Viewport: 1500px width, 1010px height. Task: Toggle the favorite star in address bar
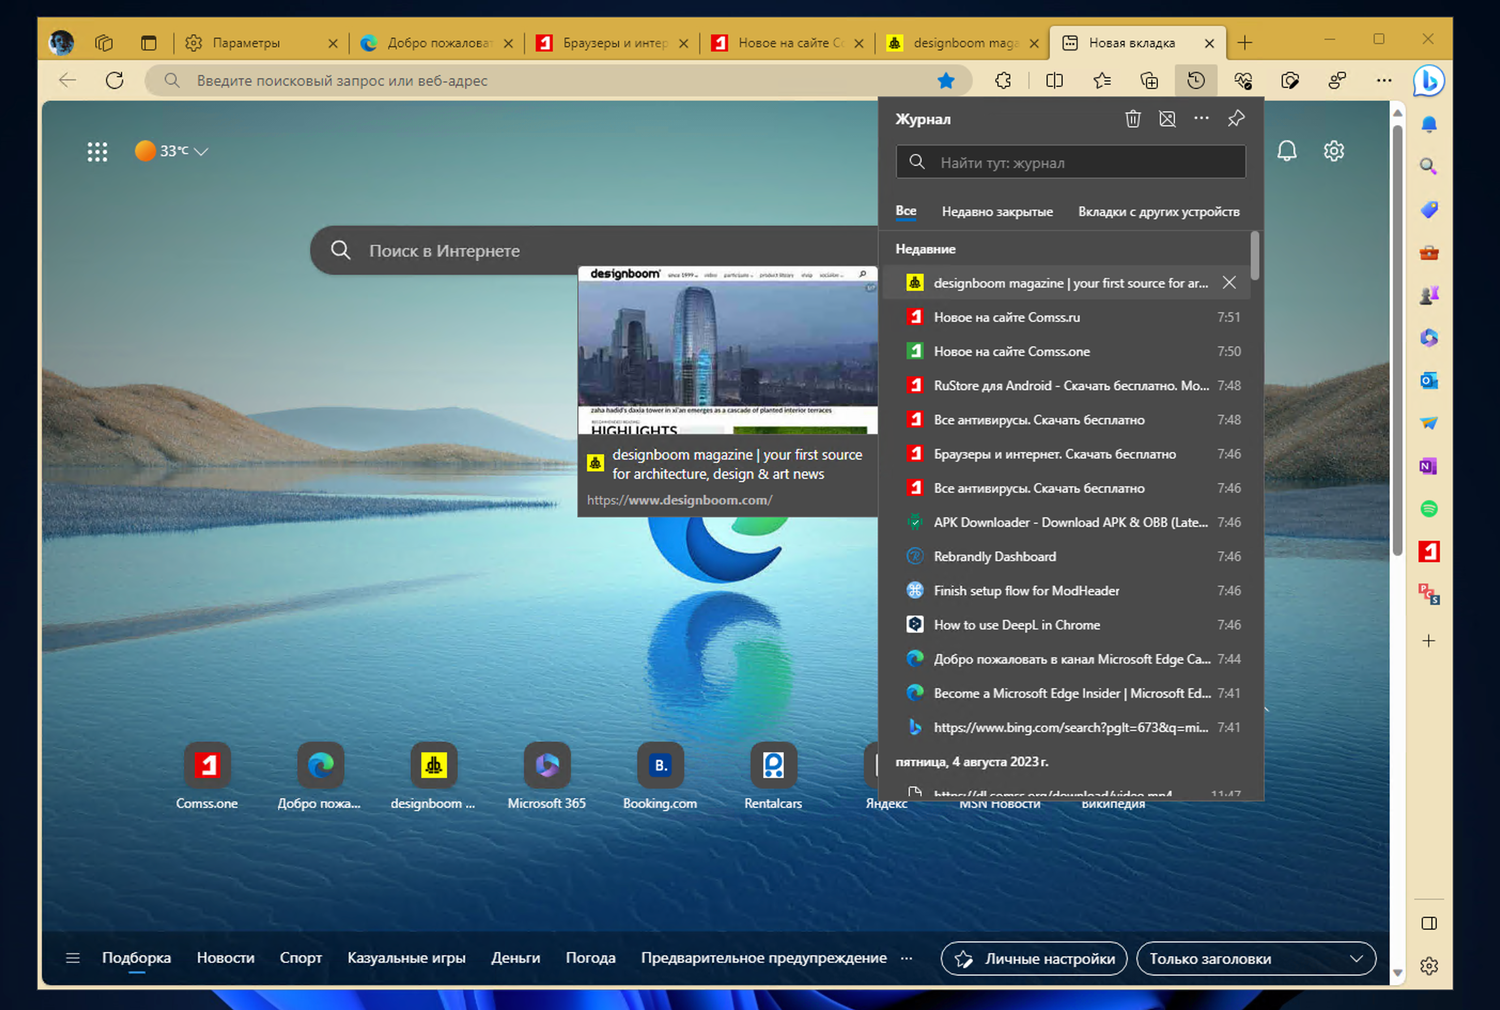click(x=946, y=81)
